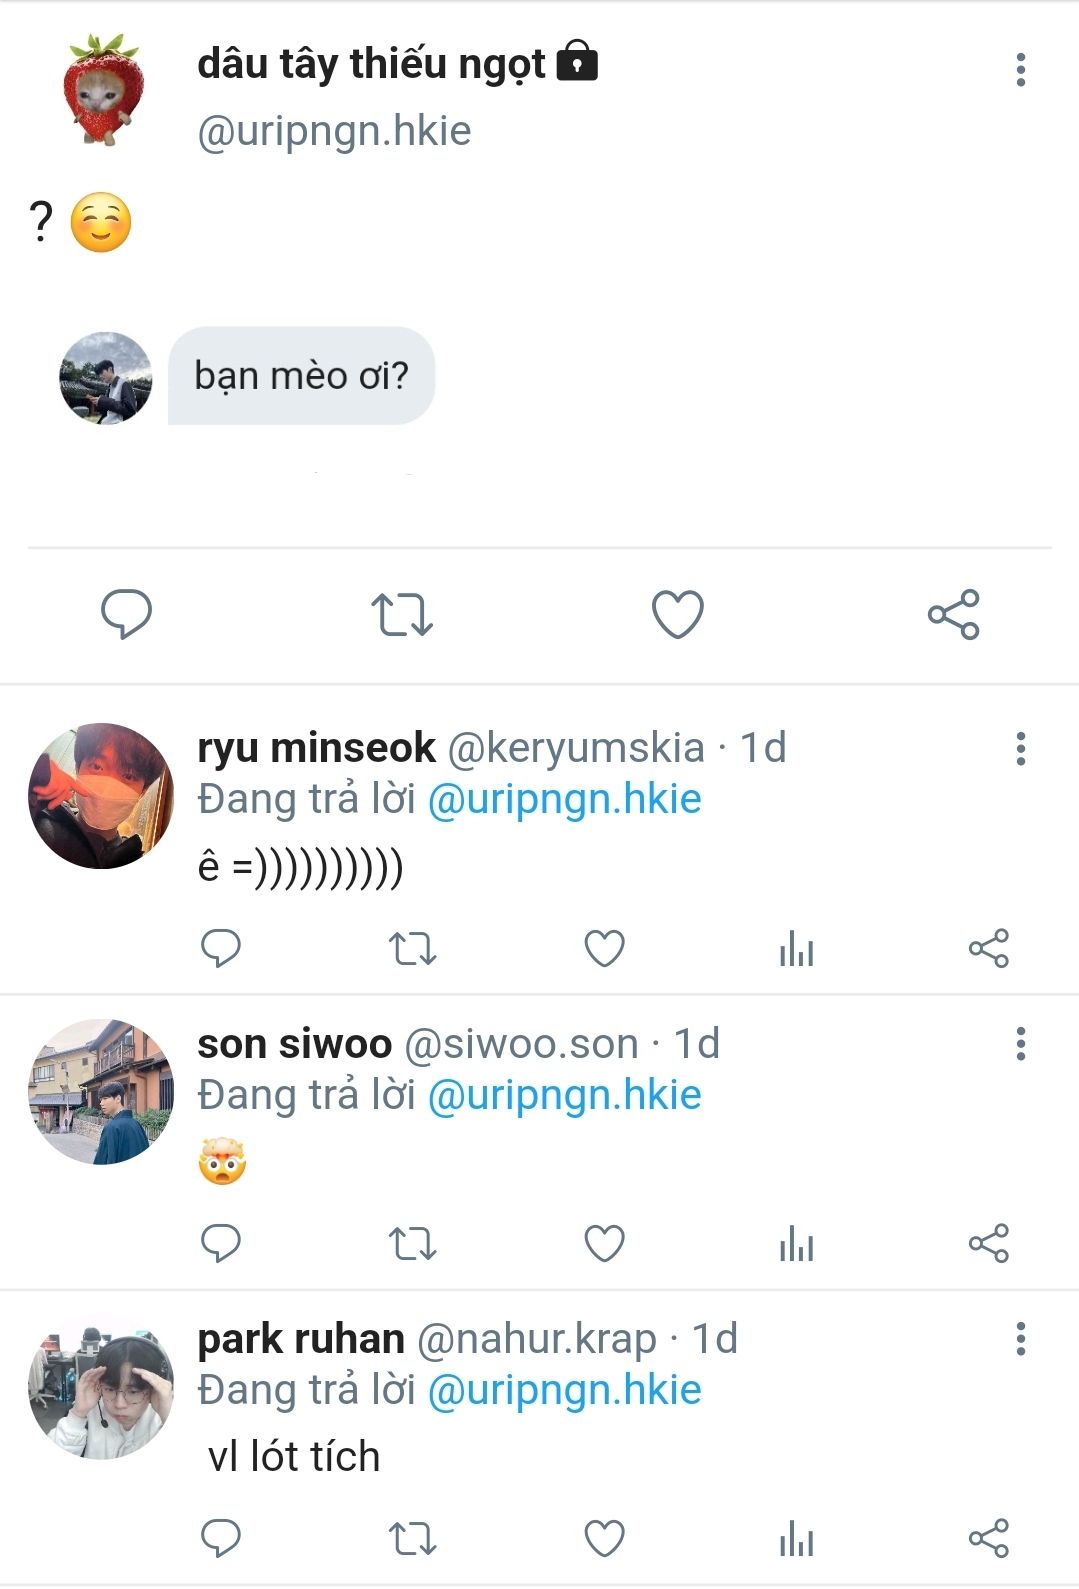1079x1589 pixels.
Task: Open more options for the main post
Action: point(1020,70)
